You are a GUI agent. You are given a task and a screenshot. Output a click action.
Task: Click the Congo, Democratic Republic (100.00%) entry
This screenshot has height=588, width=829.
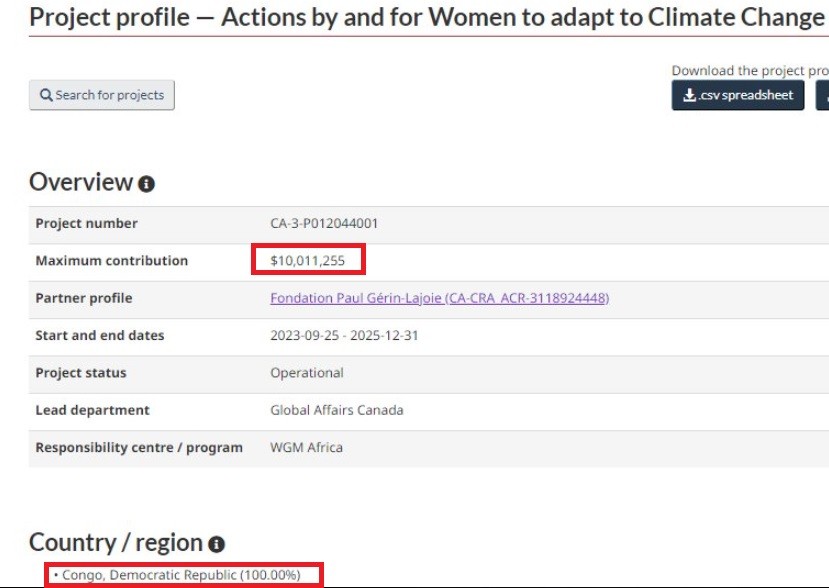(181, 575)
